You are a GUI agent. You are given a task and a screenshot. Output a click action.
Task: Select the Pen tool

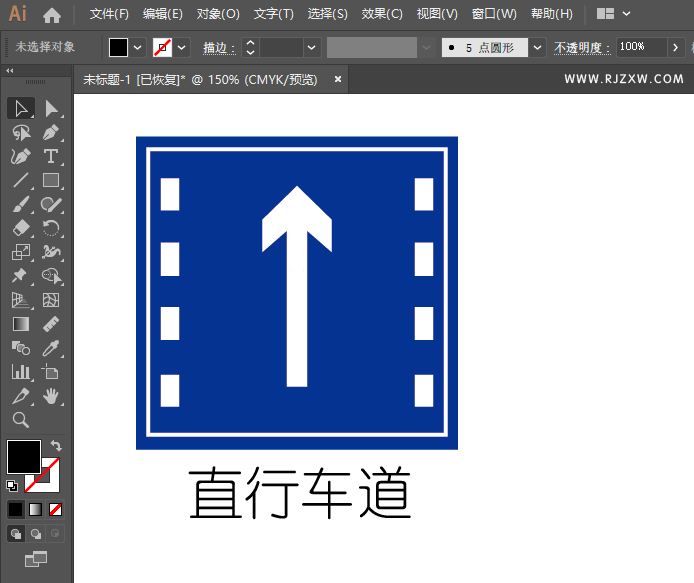(x=51, y=132)
